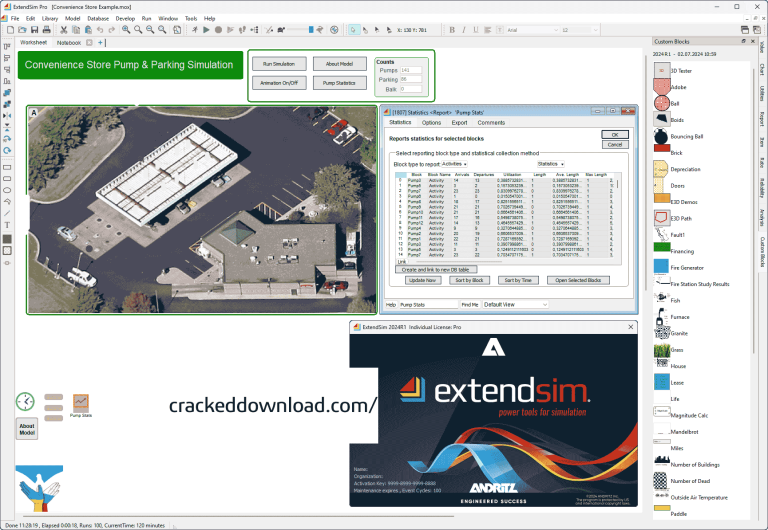768x530 pixels.
Task: Start the simulation with green Run icon
Action: pyautogui.click(x=206, y=30)
